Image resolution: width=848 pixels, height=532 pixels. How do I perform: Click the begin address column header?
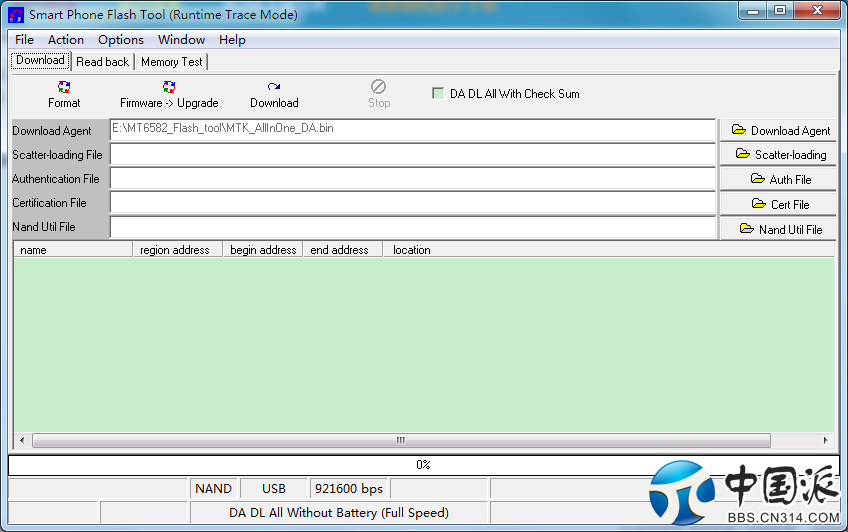pos(263,250)
